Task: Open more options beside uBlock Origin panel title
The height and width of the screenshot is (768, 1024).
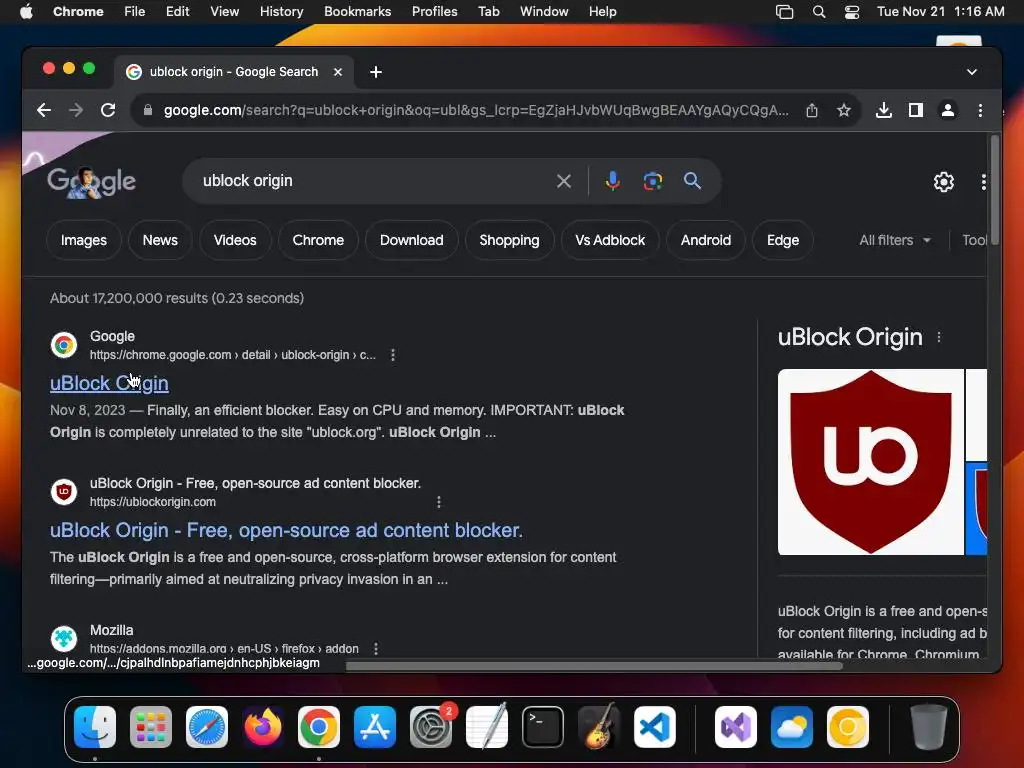Action: (939, 337)
